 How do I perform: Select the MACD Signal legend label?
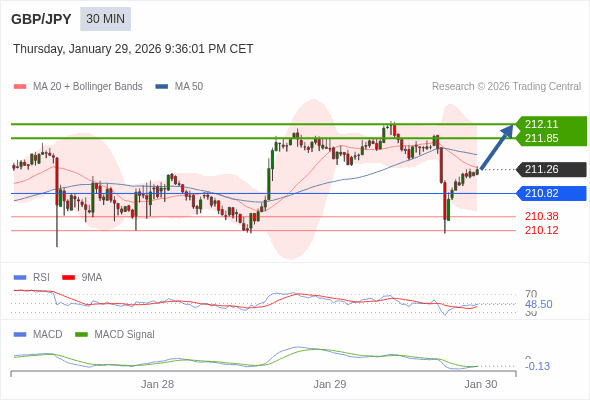[x=125, y=335]
